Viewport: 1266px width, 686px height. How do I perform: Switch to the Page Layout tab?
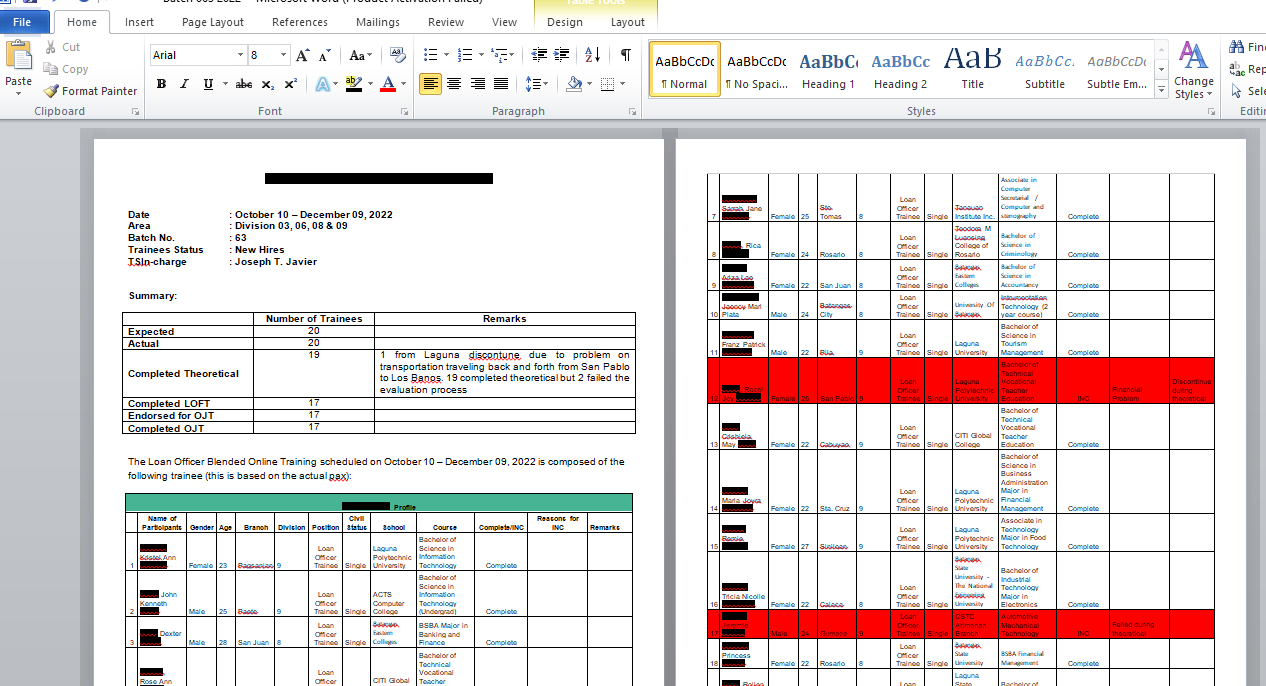tap(213, 22)
